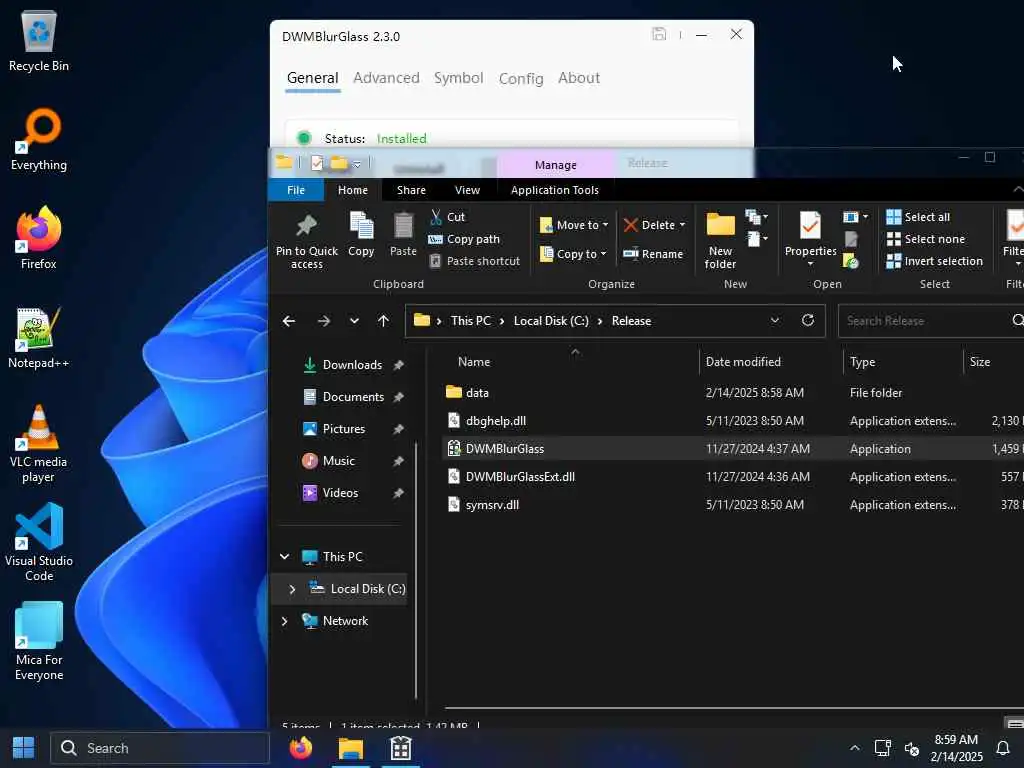
Task: Switch to the Share ribbon tab
Action: click(x=411, y=190)
